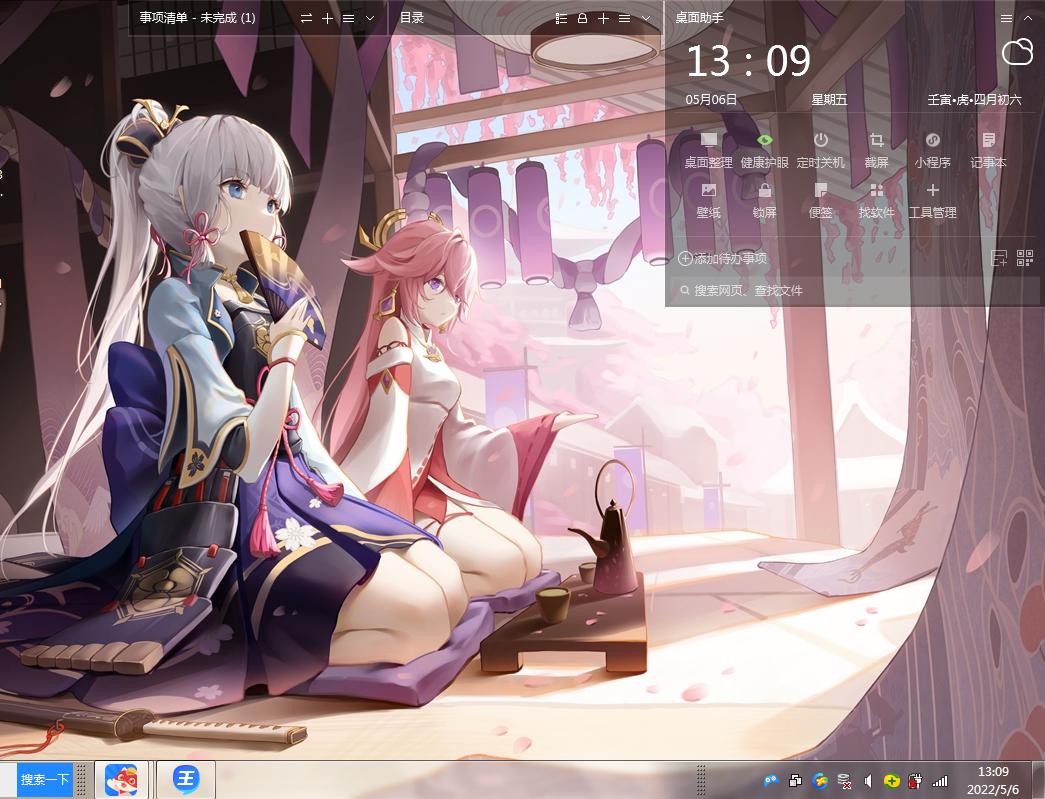1045x799 pixels.
Task: Open 工具管理 tool management
Action: (x=932, y=201)
